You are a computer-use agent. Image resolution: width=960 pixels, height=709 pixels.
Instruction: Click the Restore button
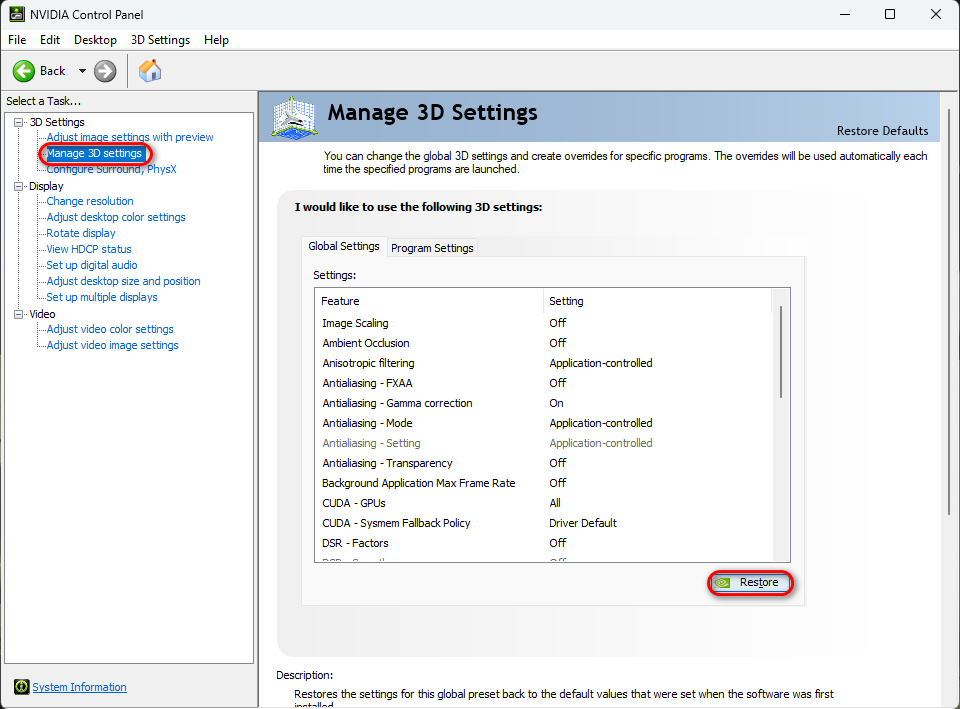click(753, 582)
